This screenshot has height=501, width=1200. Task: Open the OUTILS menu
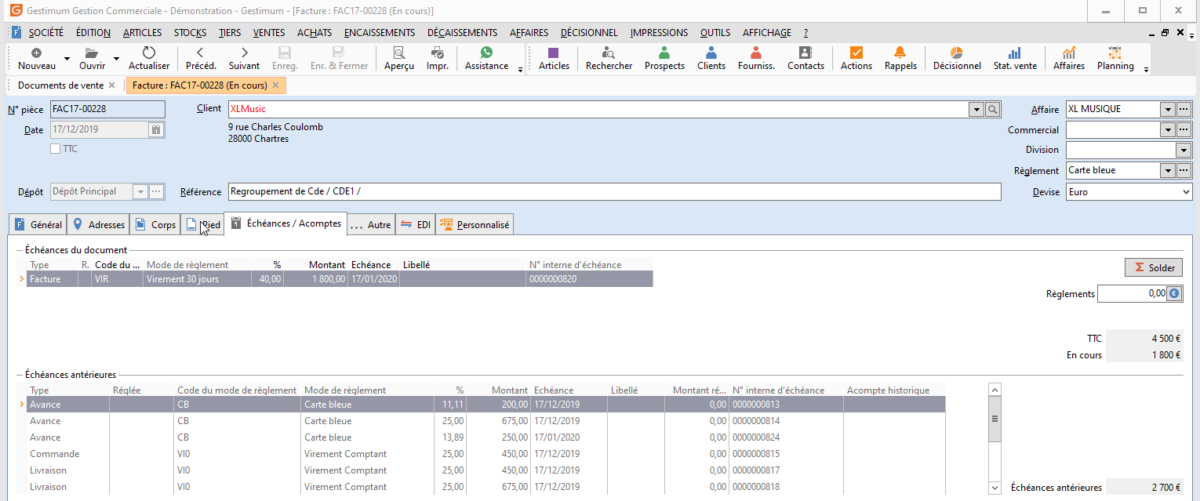click(715, 32)
